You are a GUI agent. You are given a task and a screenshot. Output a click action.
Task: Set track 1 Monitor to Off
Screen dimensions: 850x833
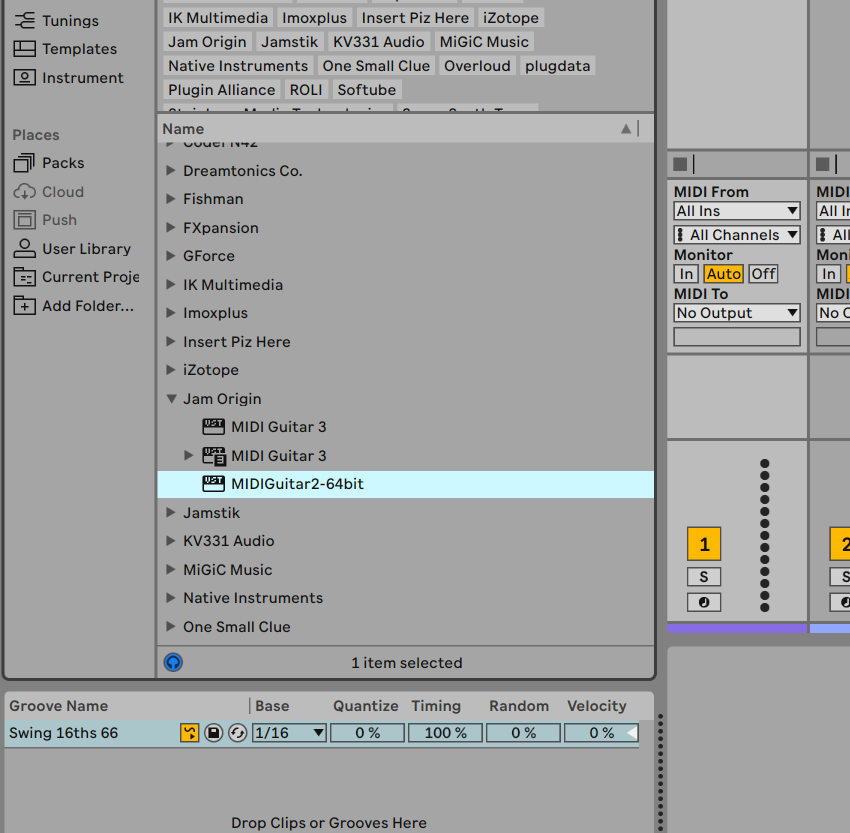point(763,274)
